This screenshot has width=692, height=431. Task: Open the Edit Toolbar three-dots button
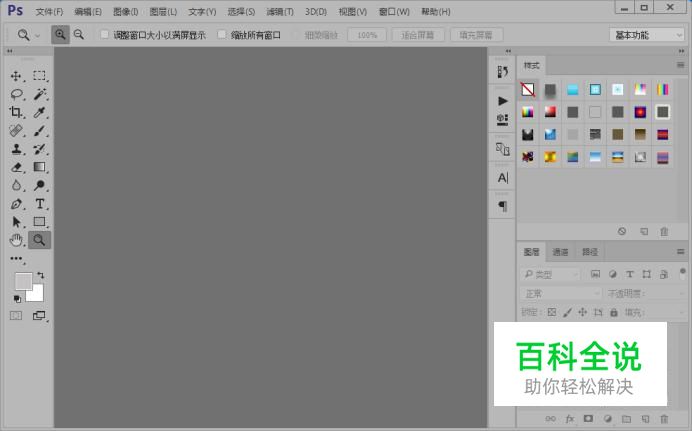click(x=16, y=259)
